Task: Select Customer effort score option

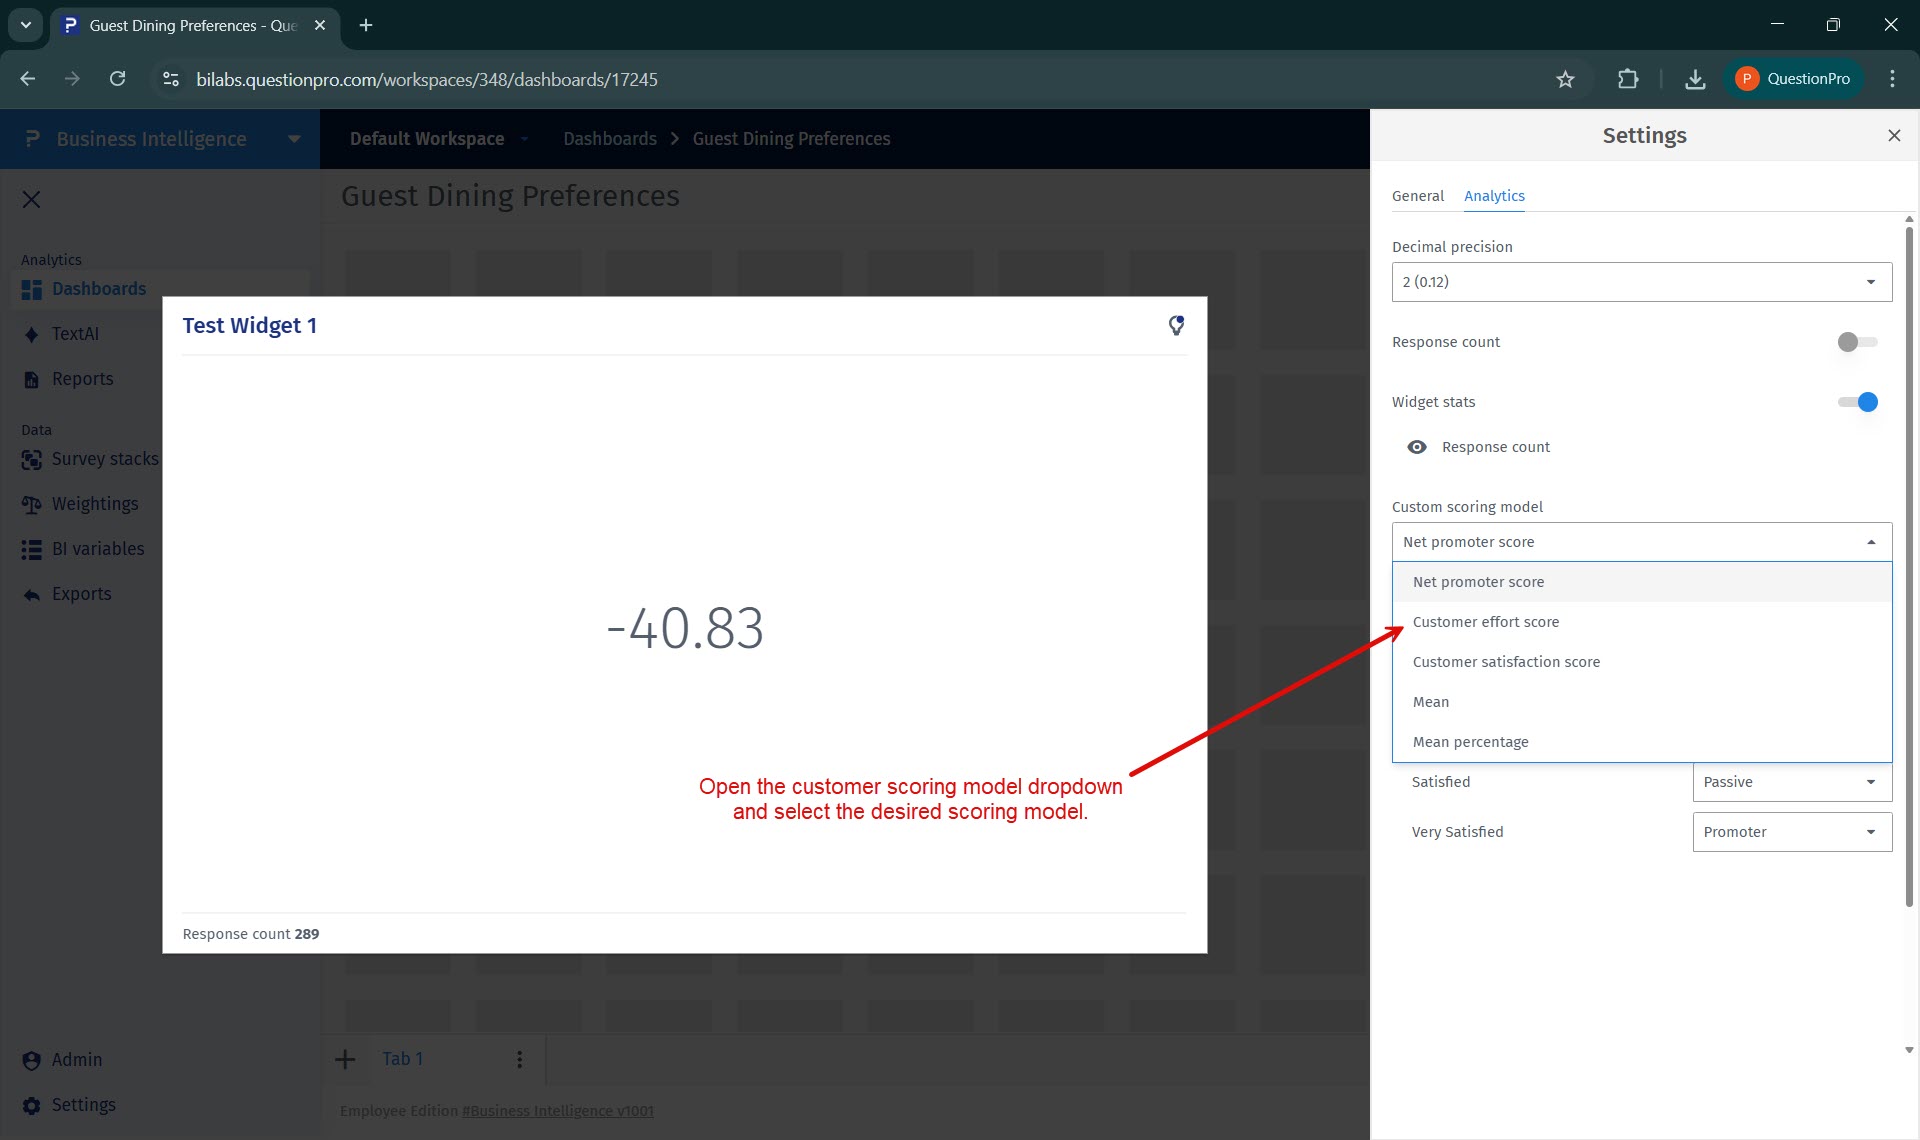Action: pyautogui.click(x=1485, y=622)
